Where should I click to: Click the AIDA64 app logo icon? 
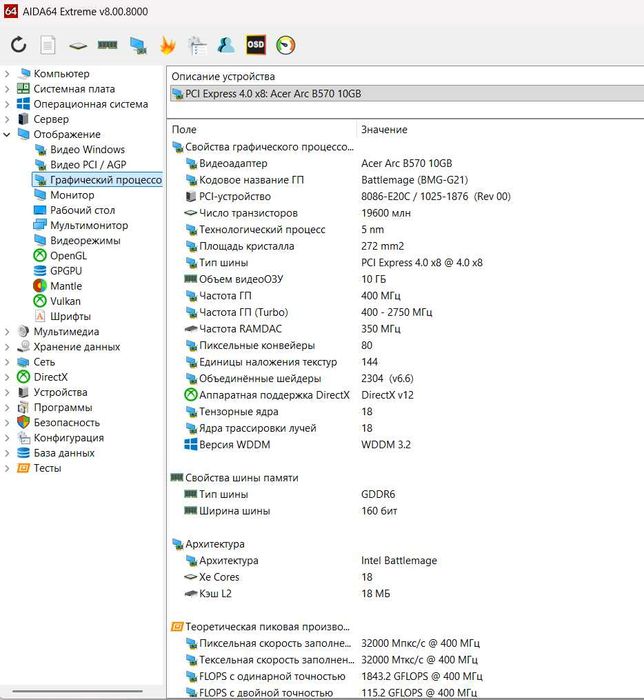pyautogui.click(x=10, y=11)
